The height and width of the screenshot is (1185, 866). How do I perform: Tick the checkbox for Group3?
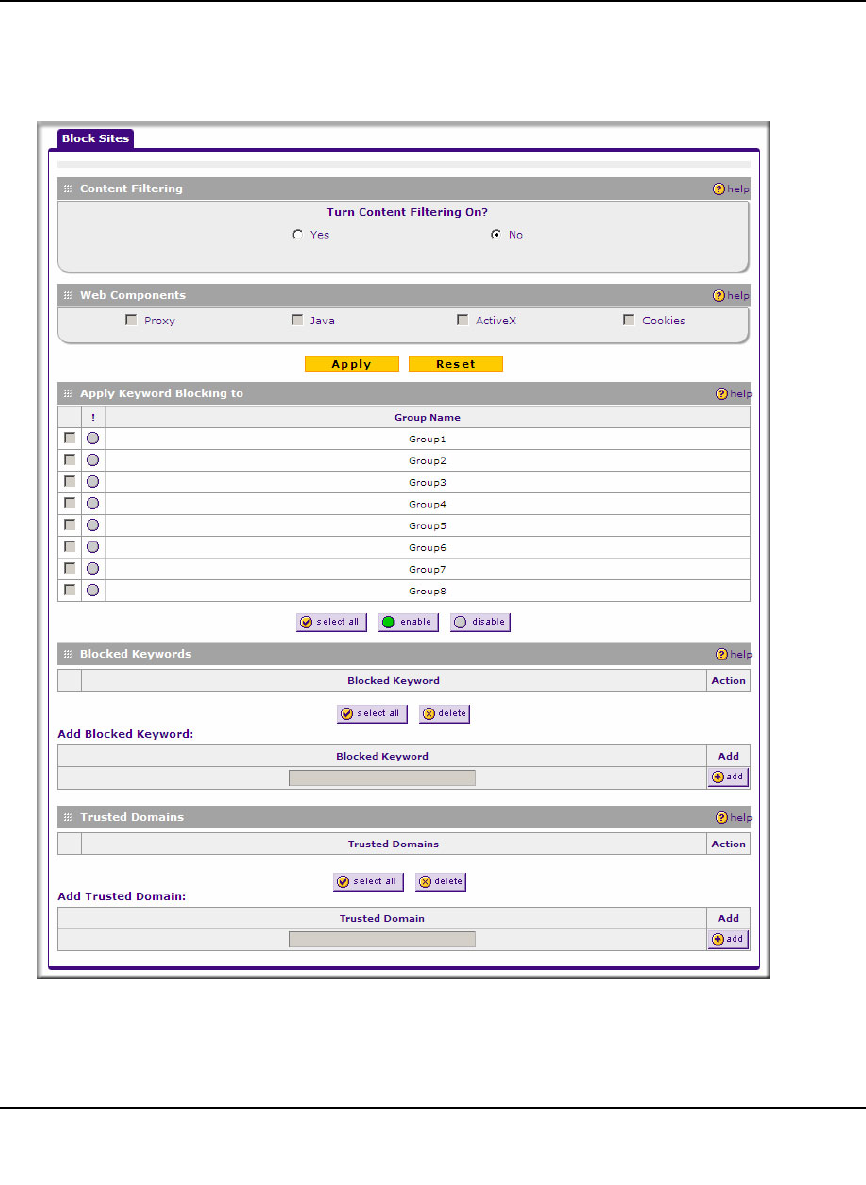point(70,481)
